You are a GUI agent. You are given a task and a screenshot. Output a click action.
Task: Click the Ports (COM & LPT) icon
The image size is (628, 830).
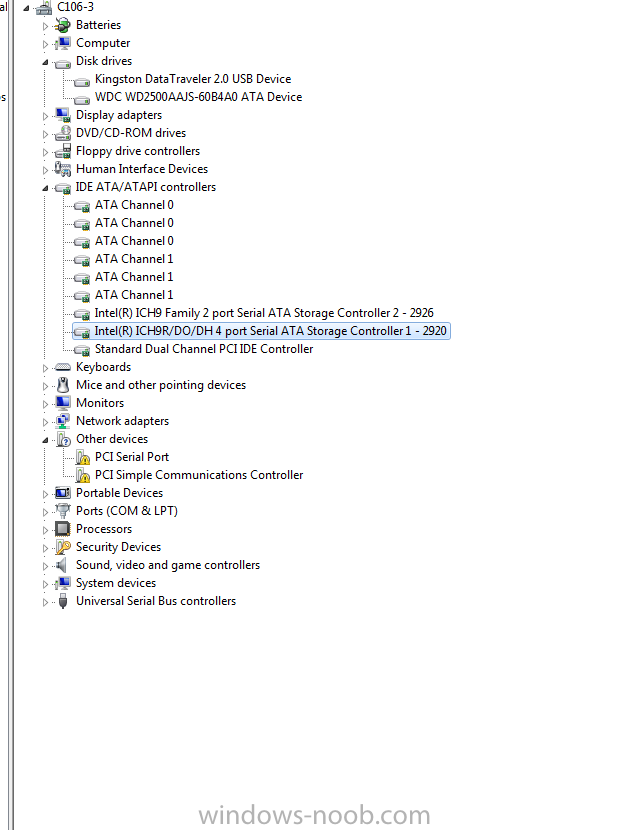tap(62, 511)
